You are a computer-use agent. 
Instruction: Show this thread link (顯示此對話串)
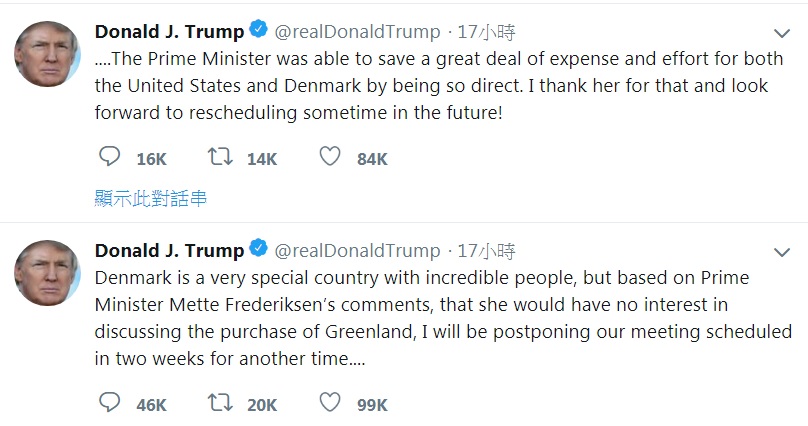[x=150, y=198]
